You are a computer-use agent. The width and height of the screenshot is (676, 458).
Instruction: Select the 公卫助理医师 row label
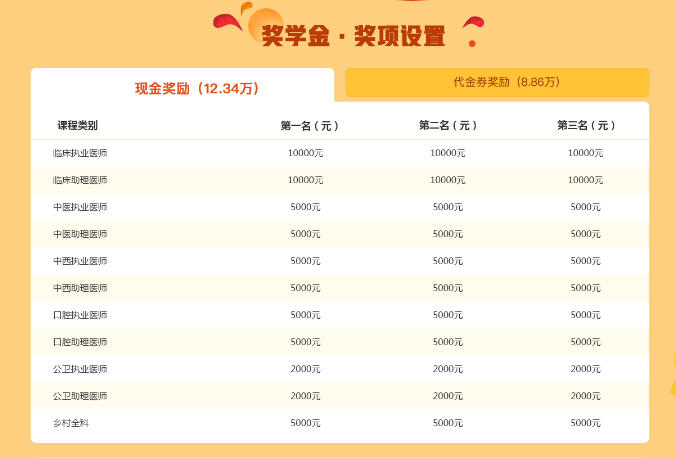[x=80, y=396]
